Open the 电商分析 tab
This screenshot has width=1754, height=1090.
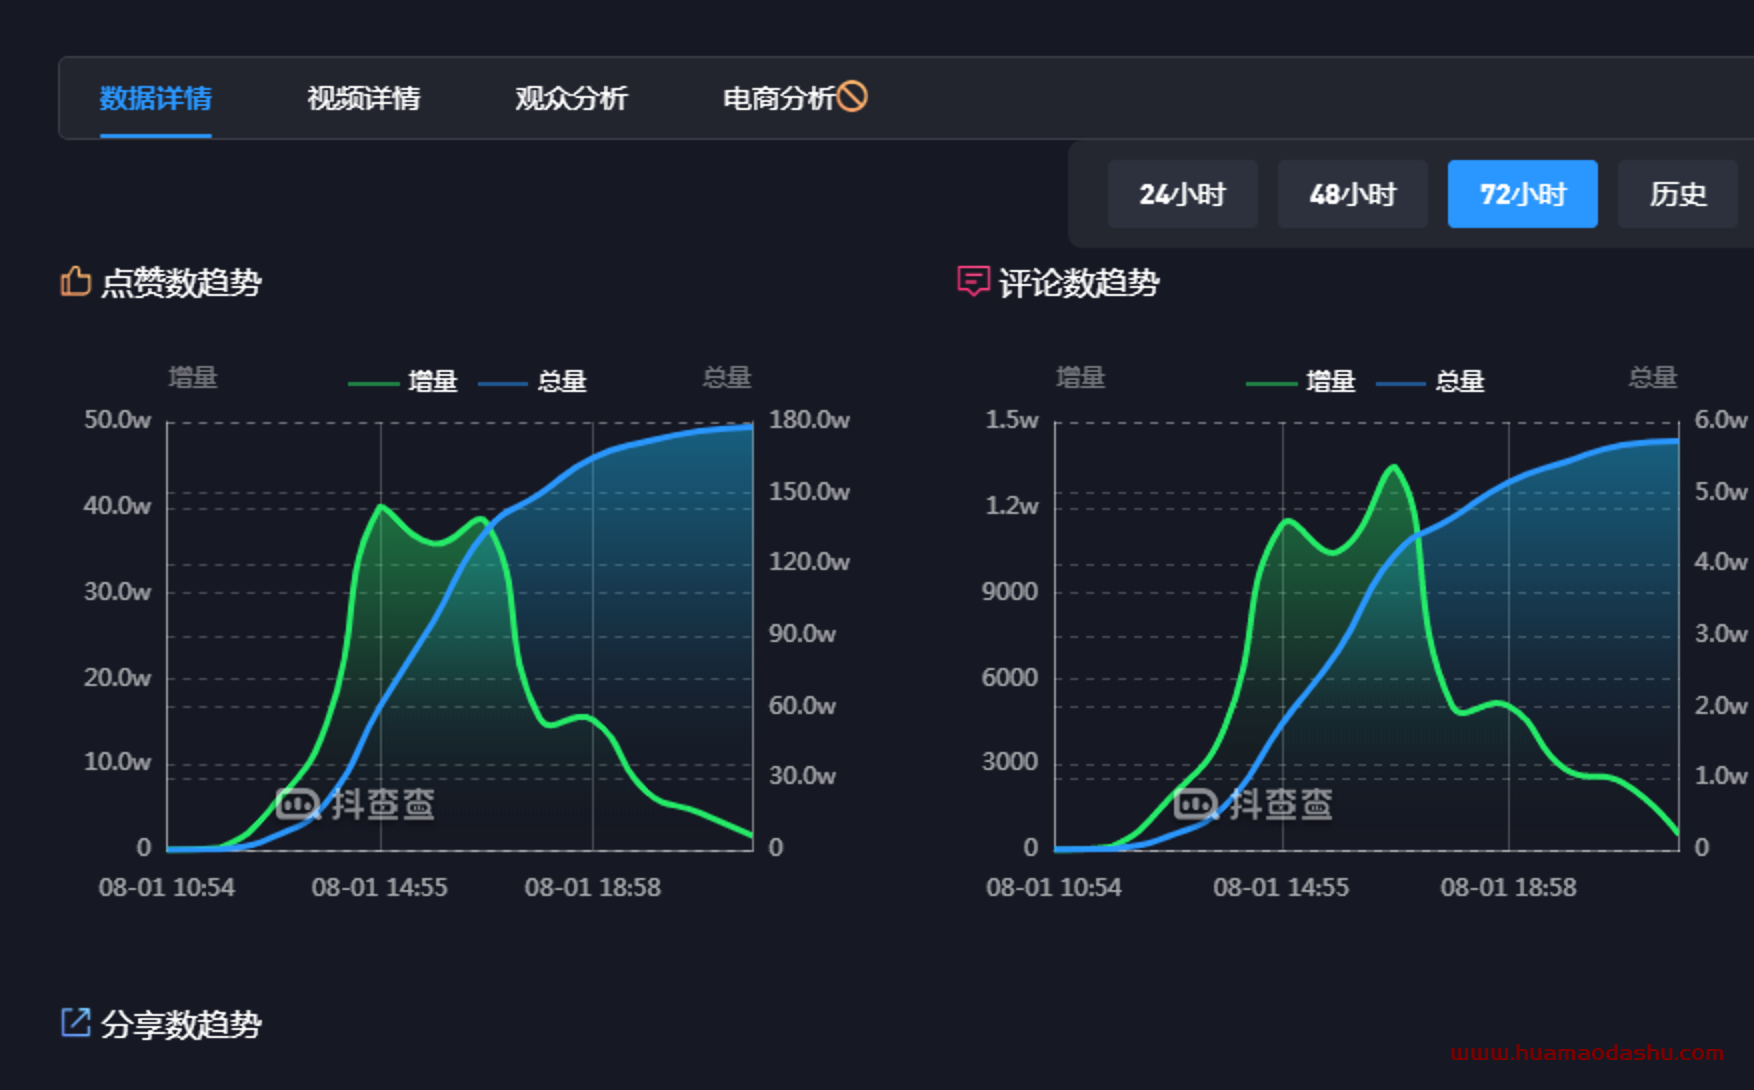pos(779,98)
